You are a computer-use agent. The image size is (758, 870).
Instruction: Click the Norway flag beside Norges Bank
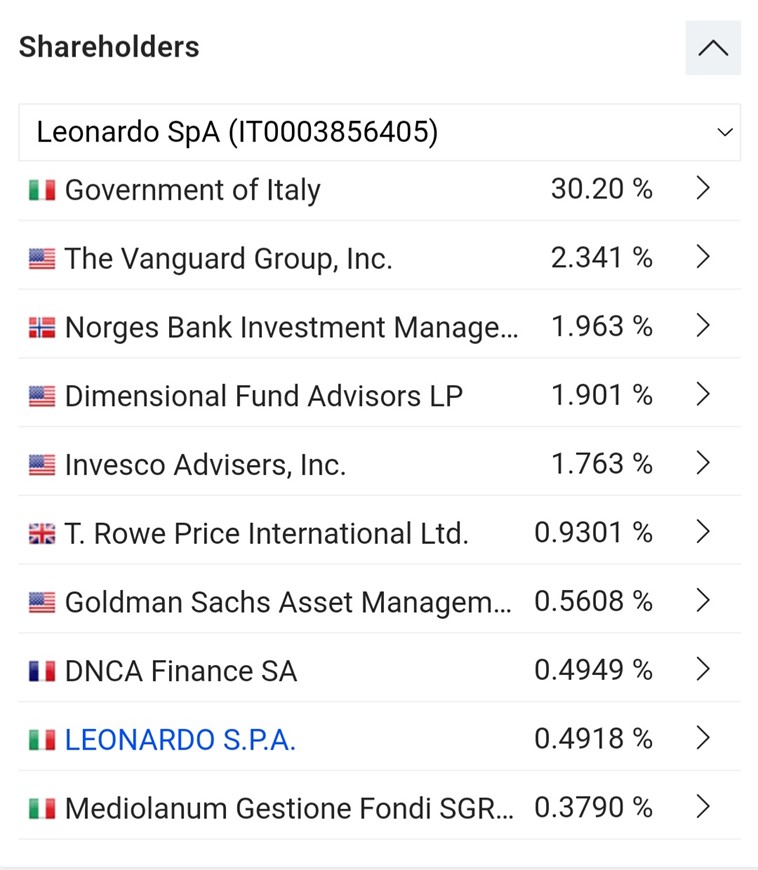42,328
